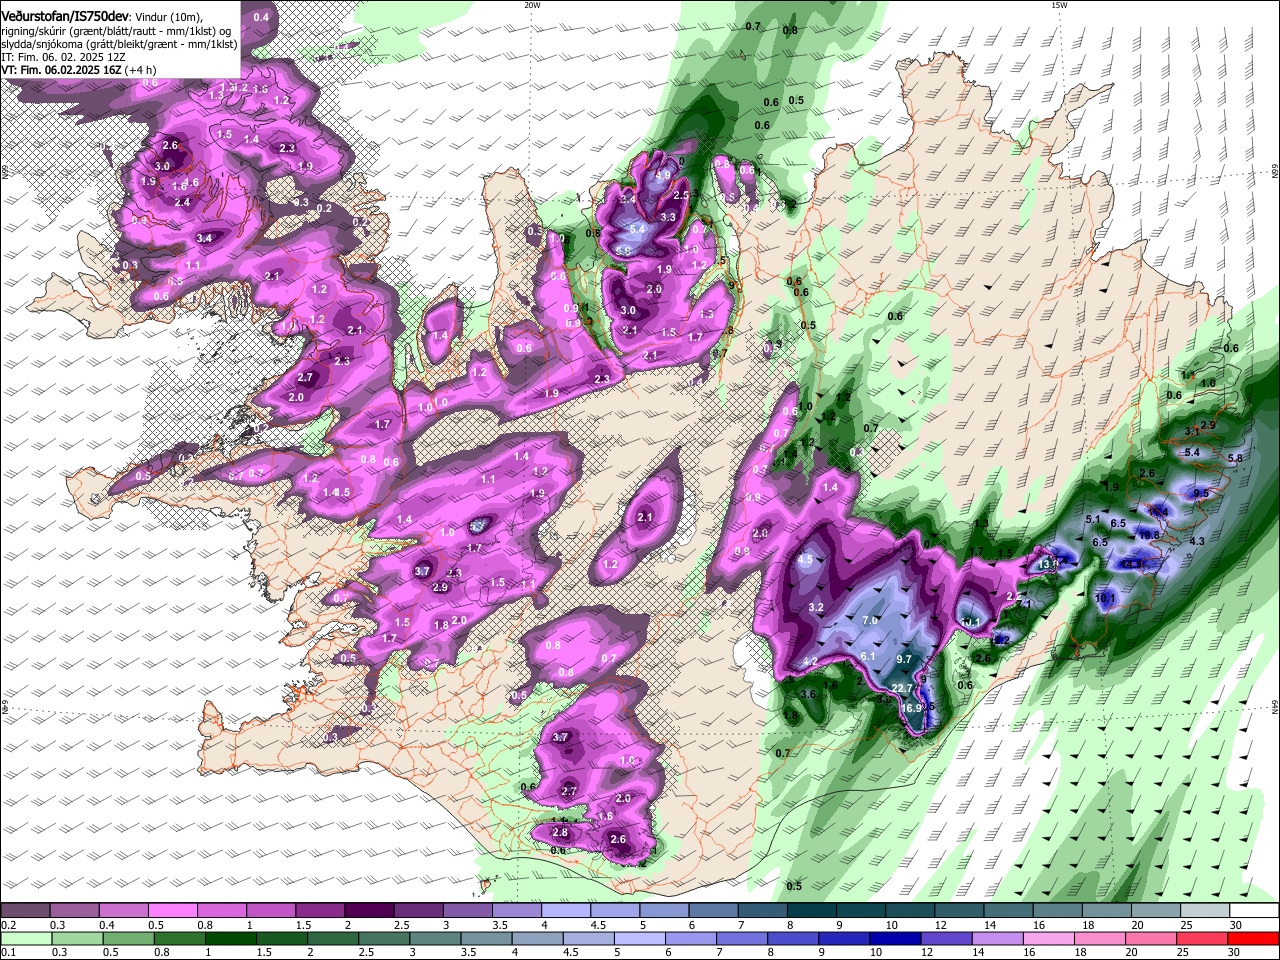Select the 13.0 precipitation value

1047,564
